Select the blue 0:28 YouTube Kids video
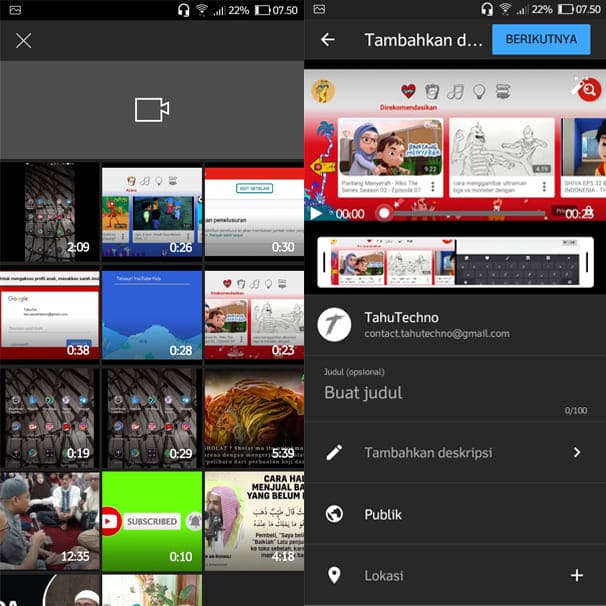The height and width of the screenshot is (606, 606). 152,314
